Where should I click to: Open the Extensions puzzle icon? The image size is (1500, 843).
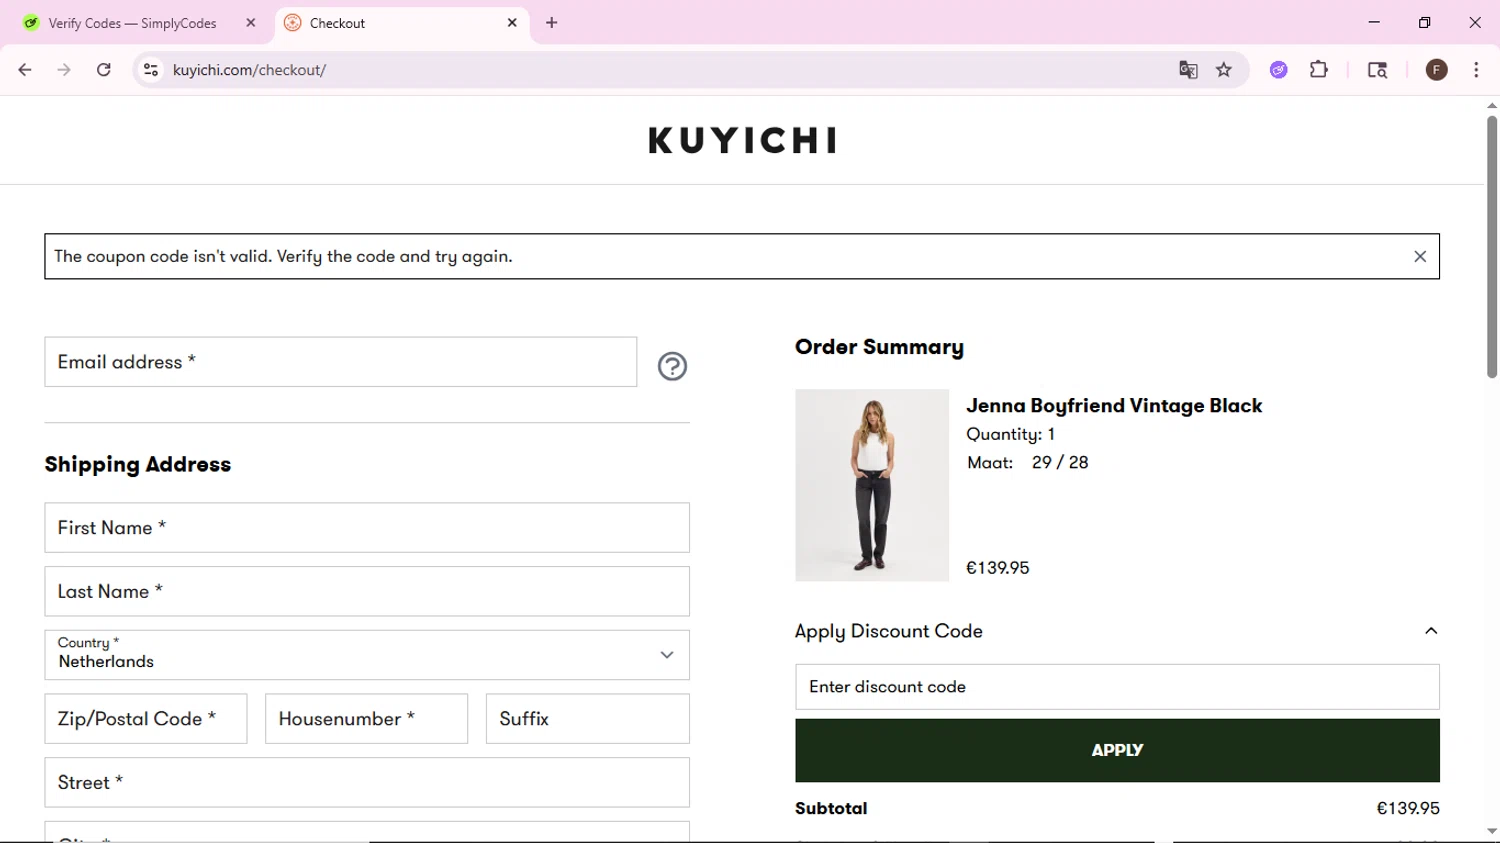point(1319,70)
